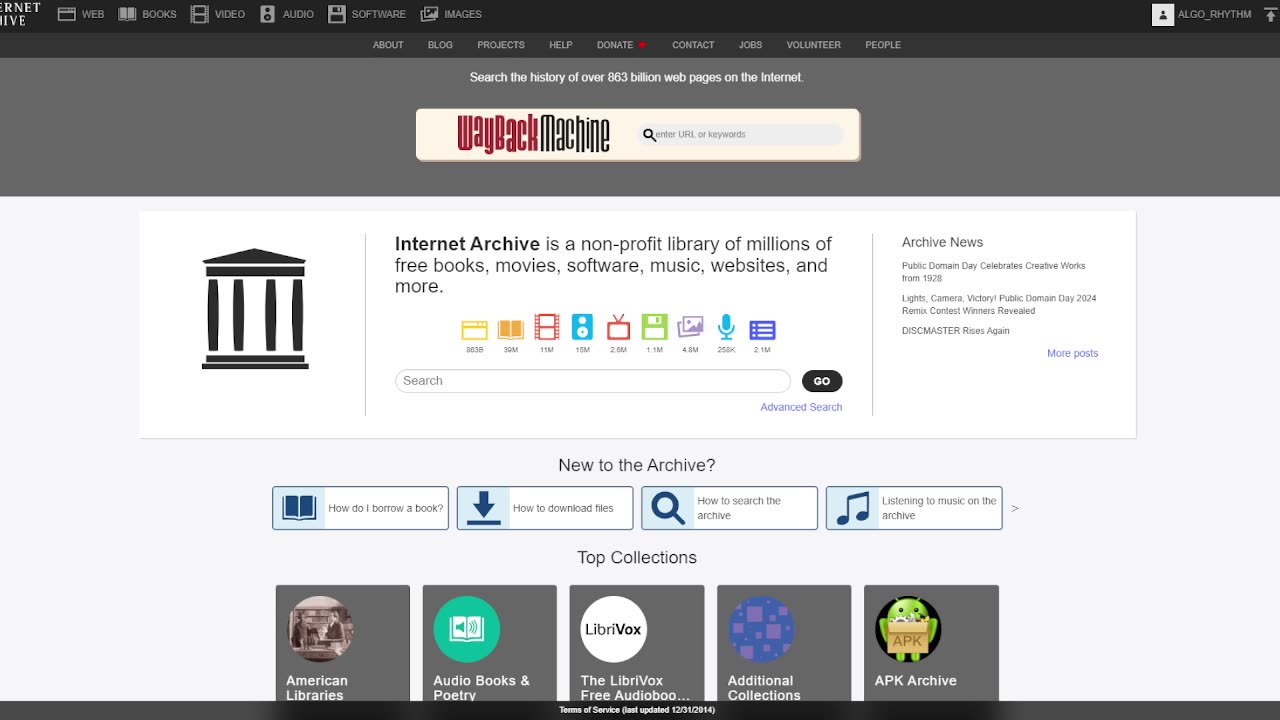Click the Internet Archive building logo
The image size is (1280, 720).
[x=255, y=309]
